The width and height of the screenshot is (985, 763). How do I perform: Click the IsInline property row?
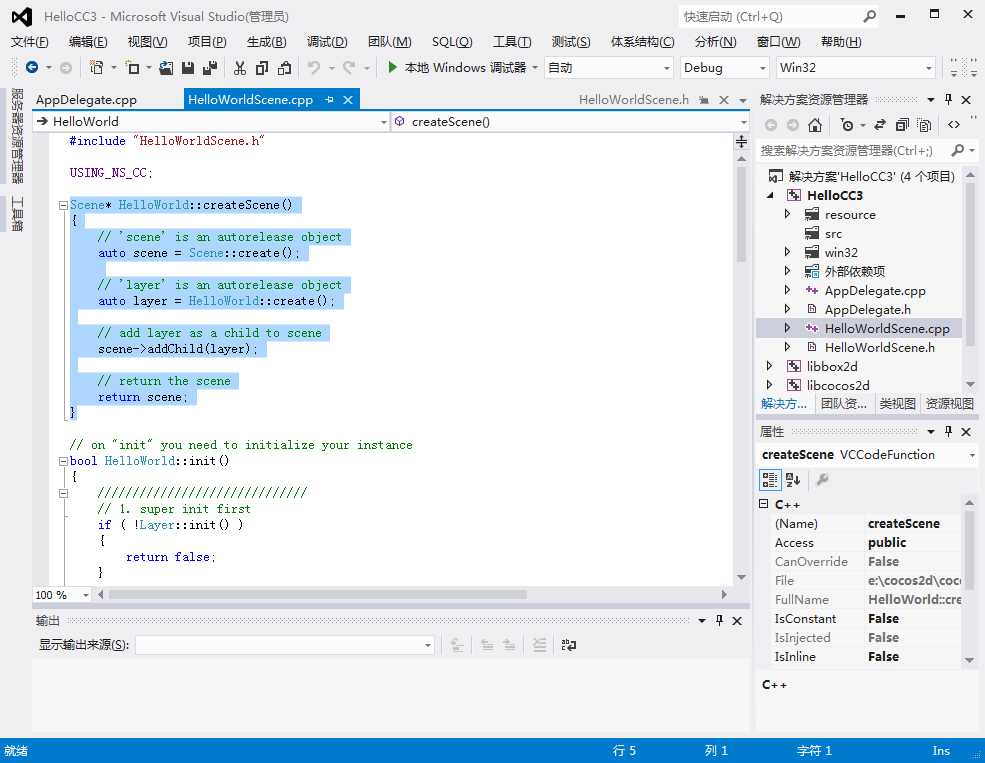[x=866, y=656]
